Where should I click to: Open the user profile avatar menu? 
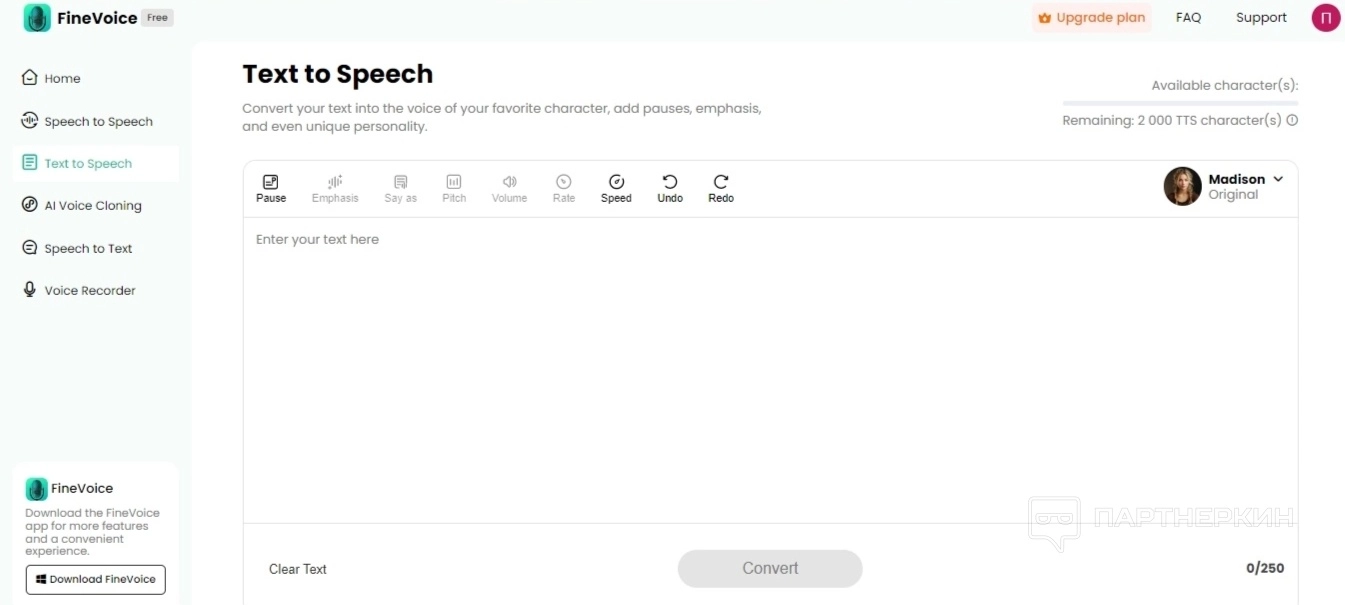point(1325,18)
